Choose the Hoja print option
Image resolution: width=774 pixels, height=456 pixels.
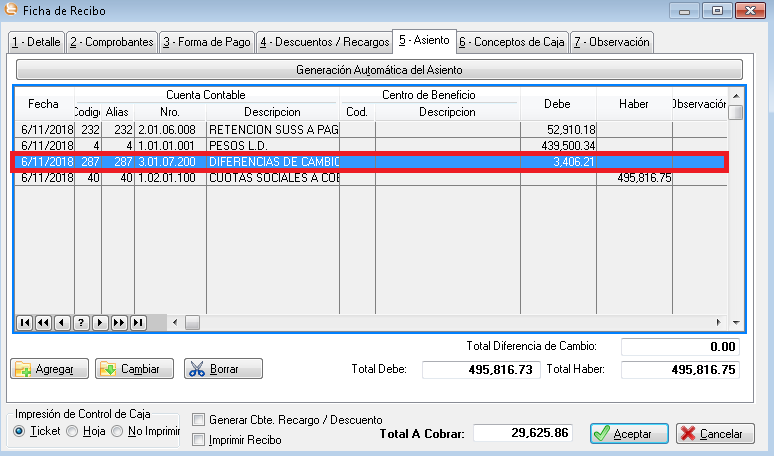click(x=72, y=431)
